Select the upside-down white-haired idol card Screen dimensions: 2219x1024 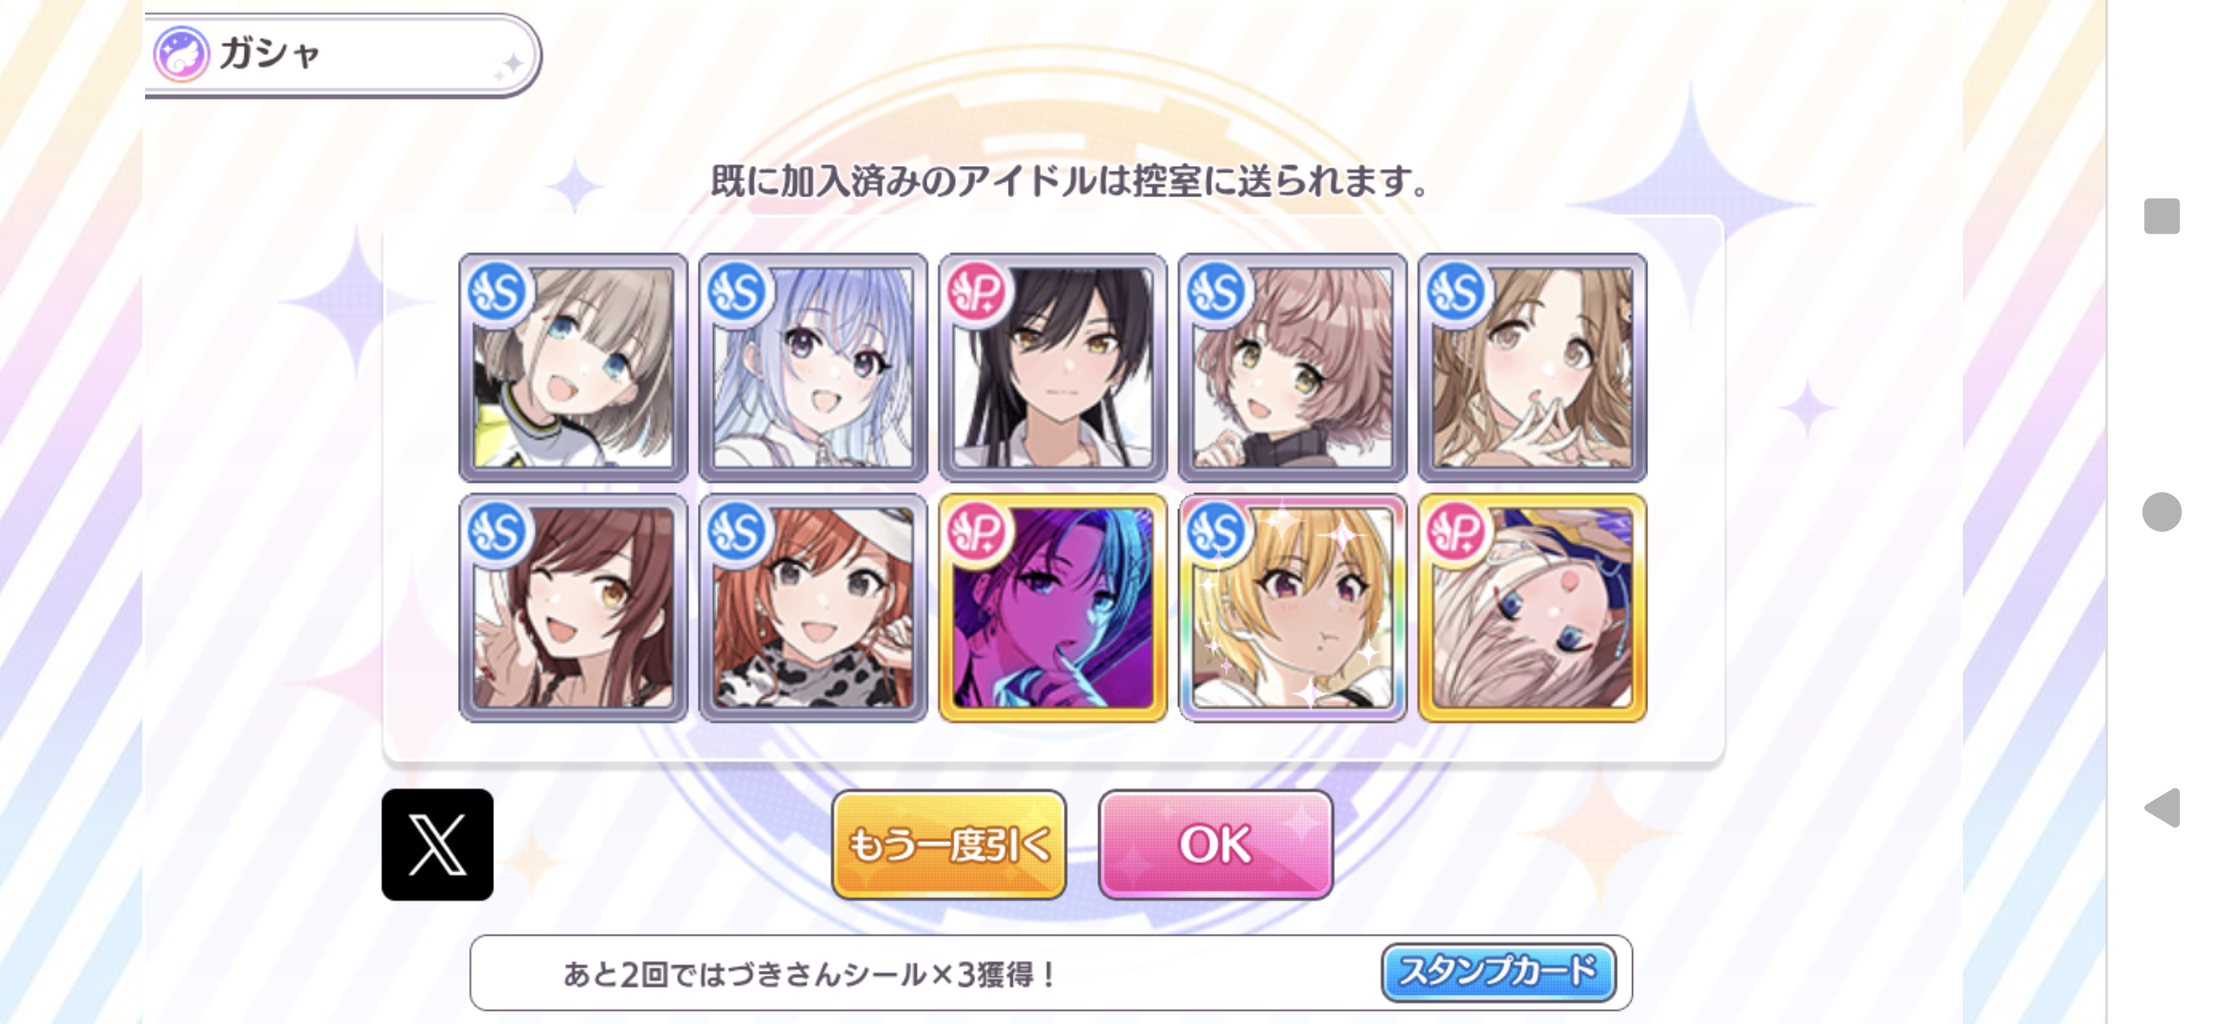click(x=1533, y=607)
